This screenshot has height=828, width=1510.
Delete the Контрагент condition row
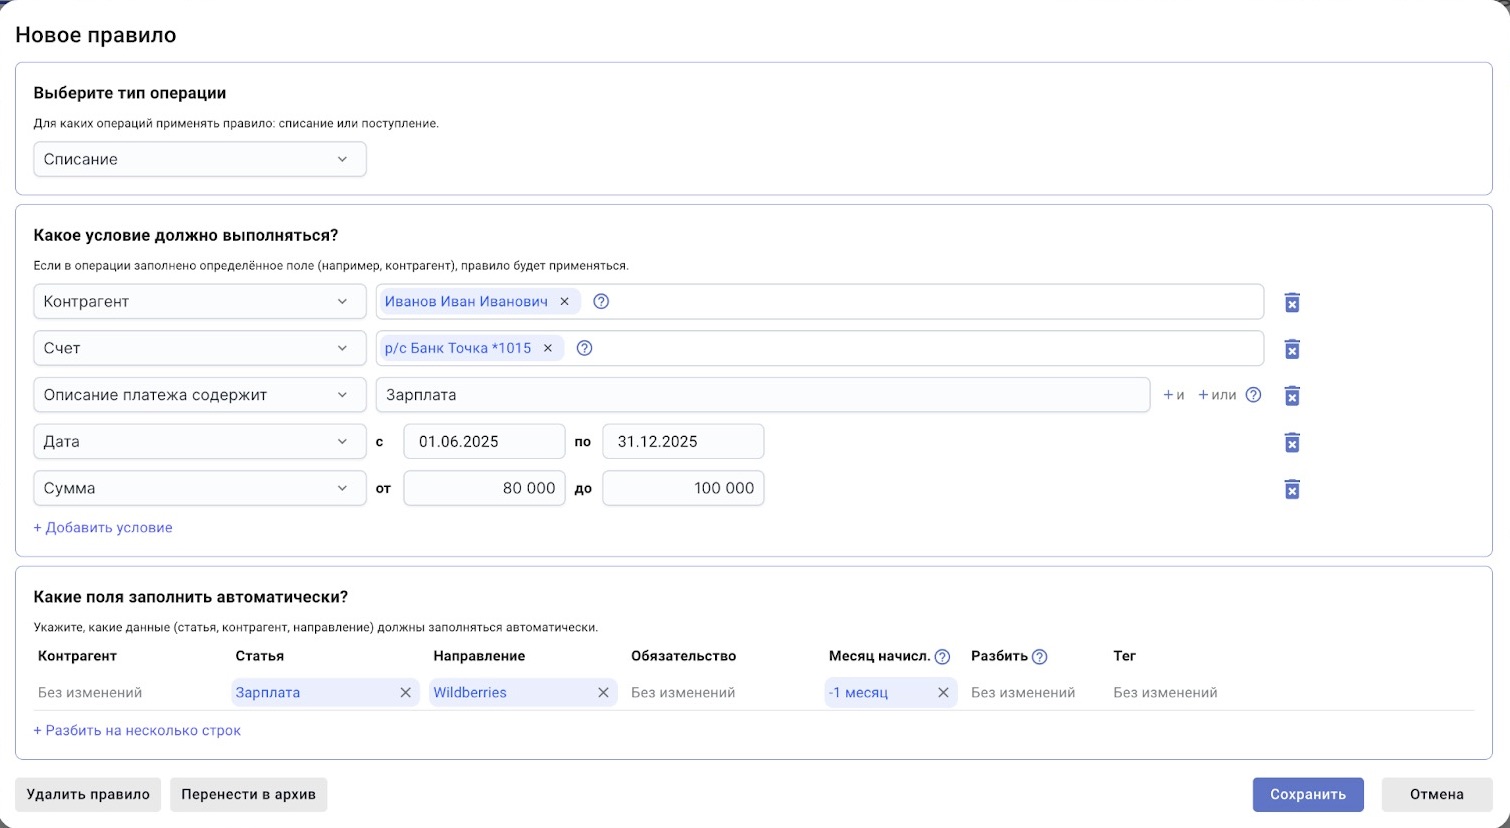point(1291,302)
